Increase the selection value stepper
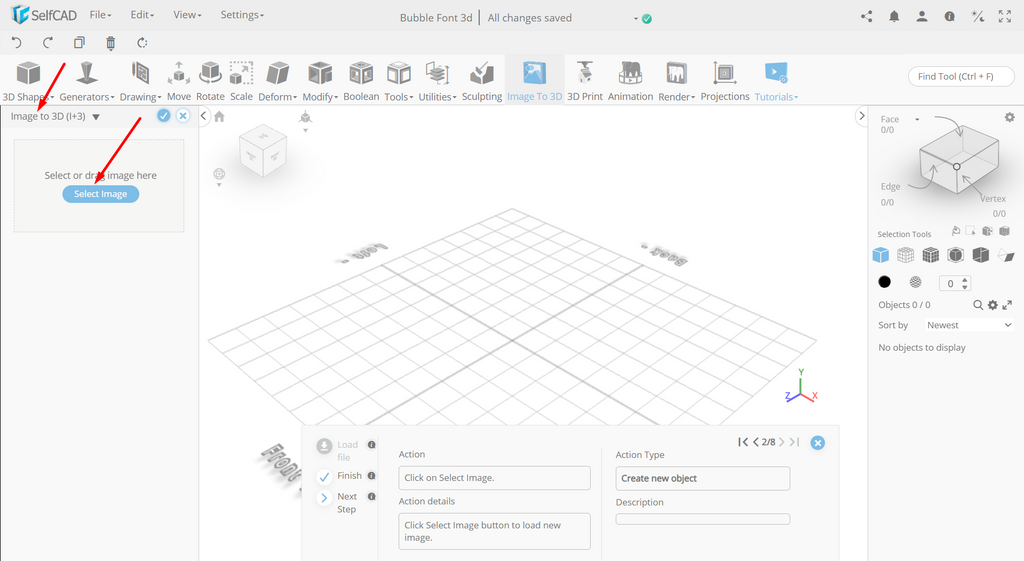Image resolution: width=1024 pixels, height=561 pixels. coord(965,280)
